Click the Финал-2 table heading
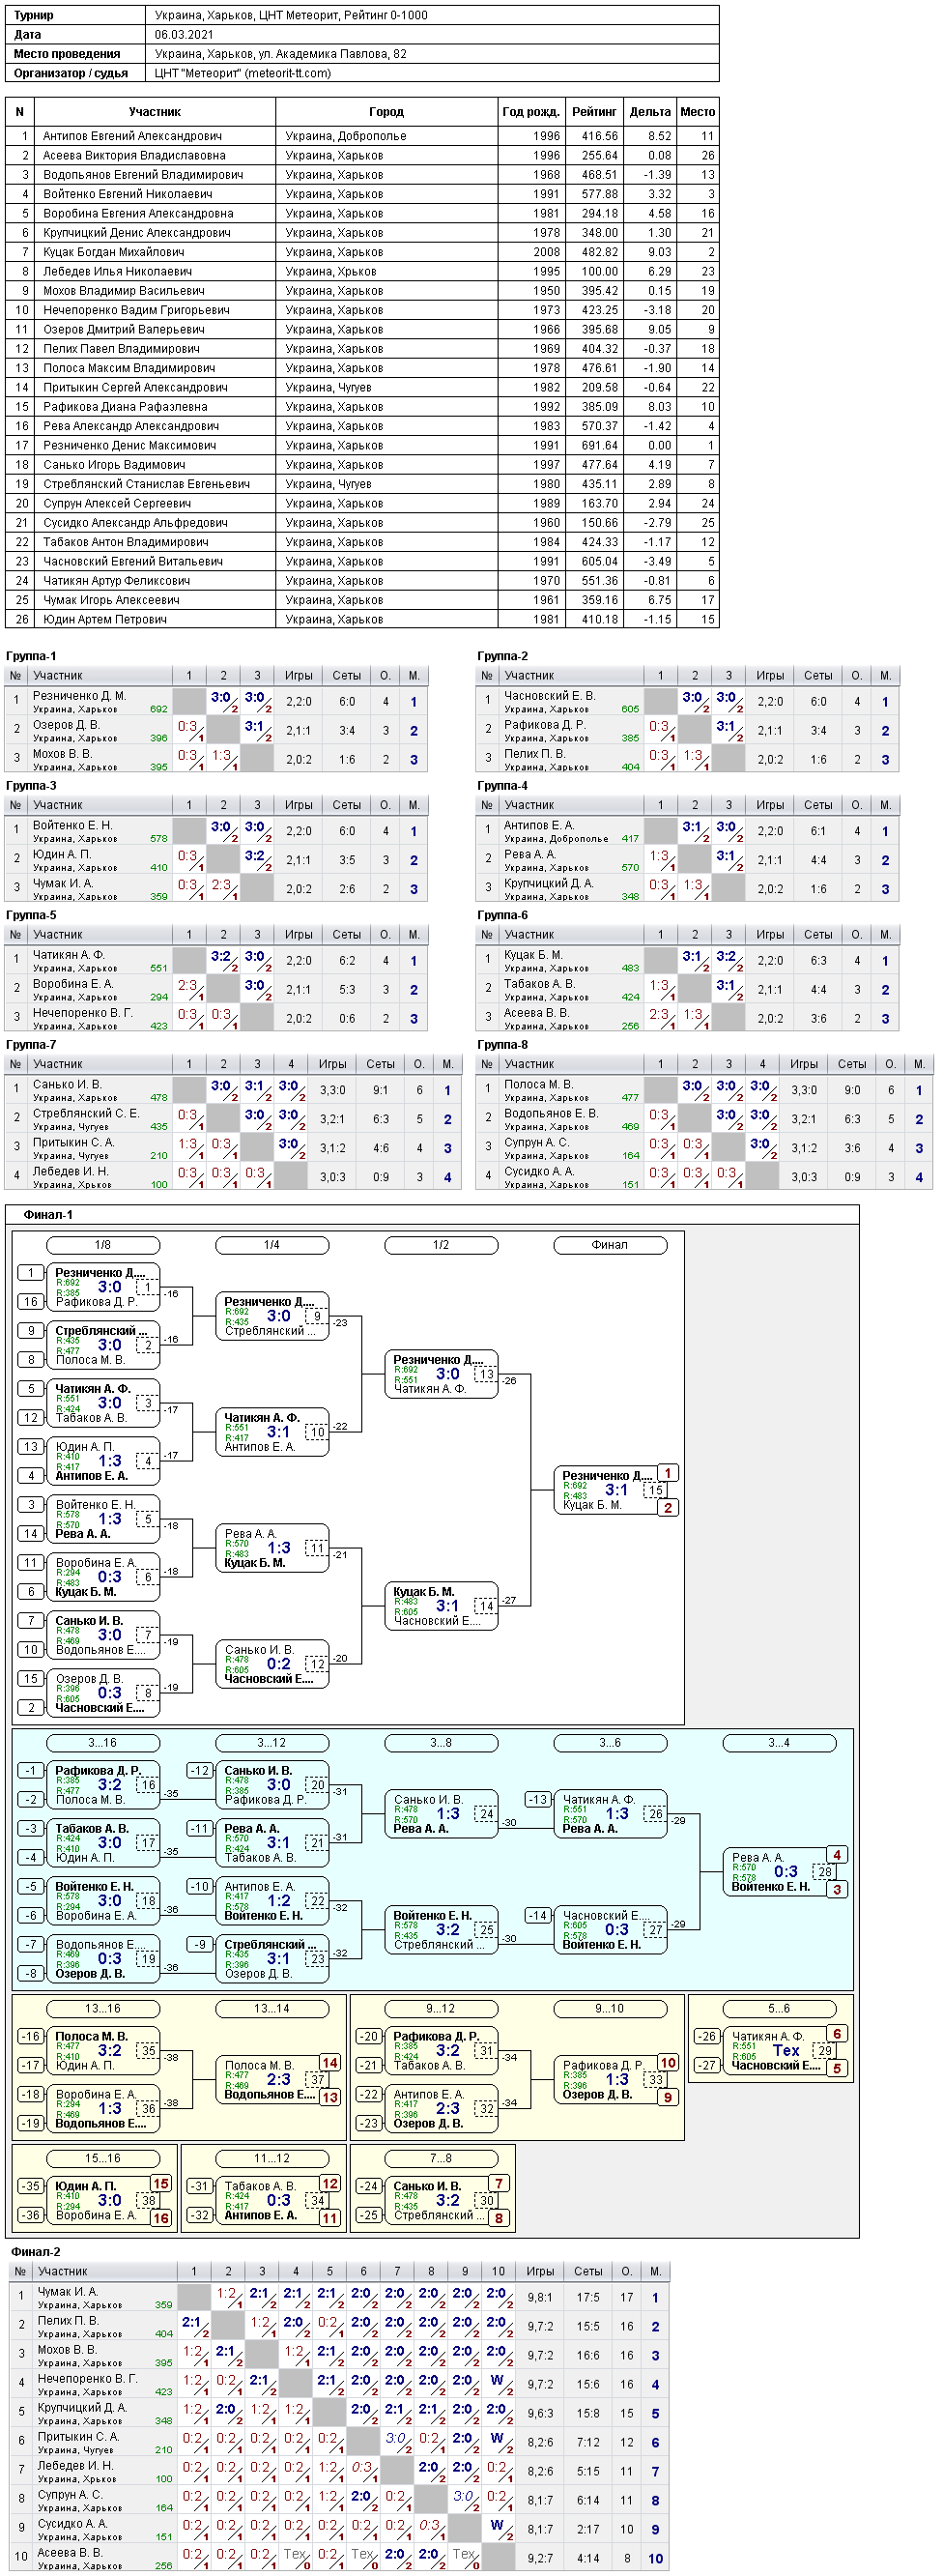The image size is (943, 2576). (x=36, y=2252)
